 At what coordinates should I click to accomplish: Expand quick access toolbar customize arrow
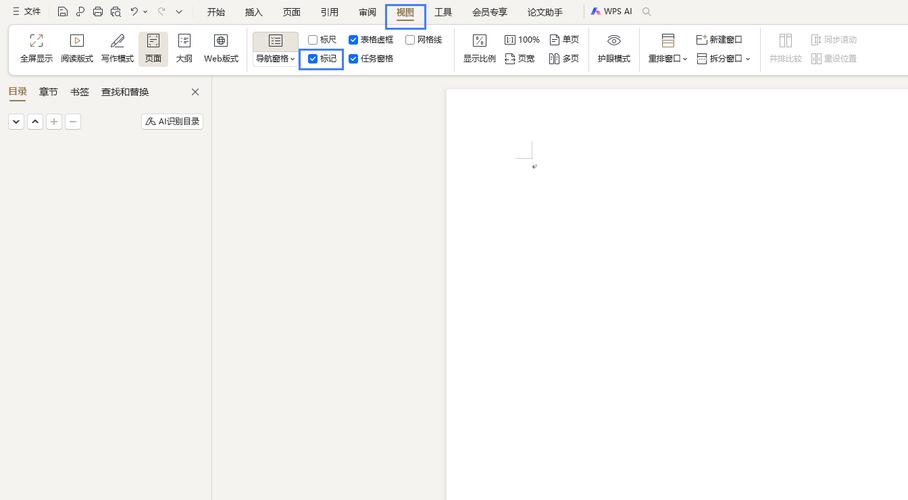(x=179, y=12)
